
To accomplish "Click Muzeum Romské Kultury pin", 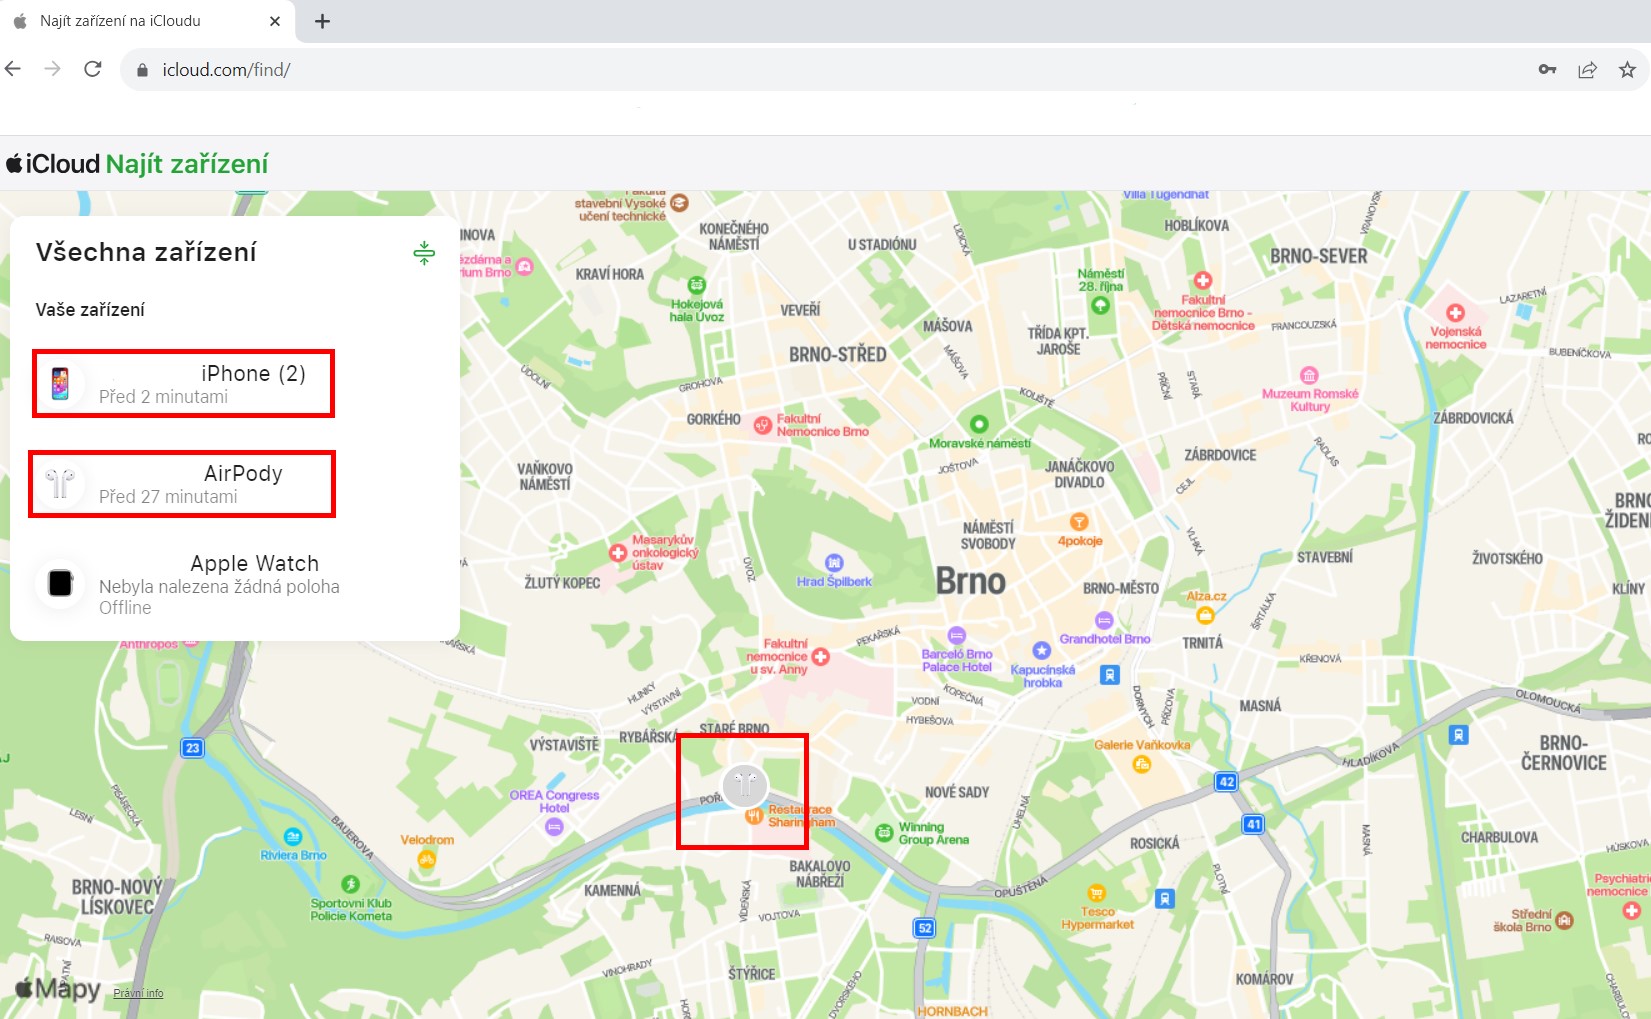I will (1309, 375).
